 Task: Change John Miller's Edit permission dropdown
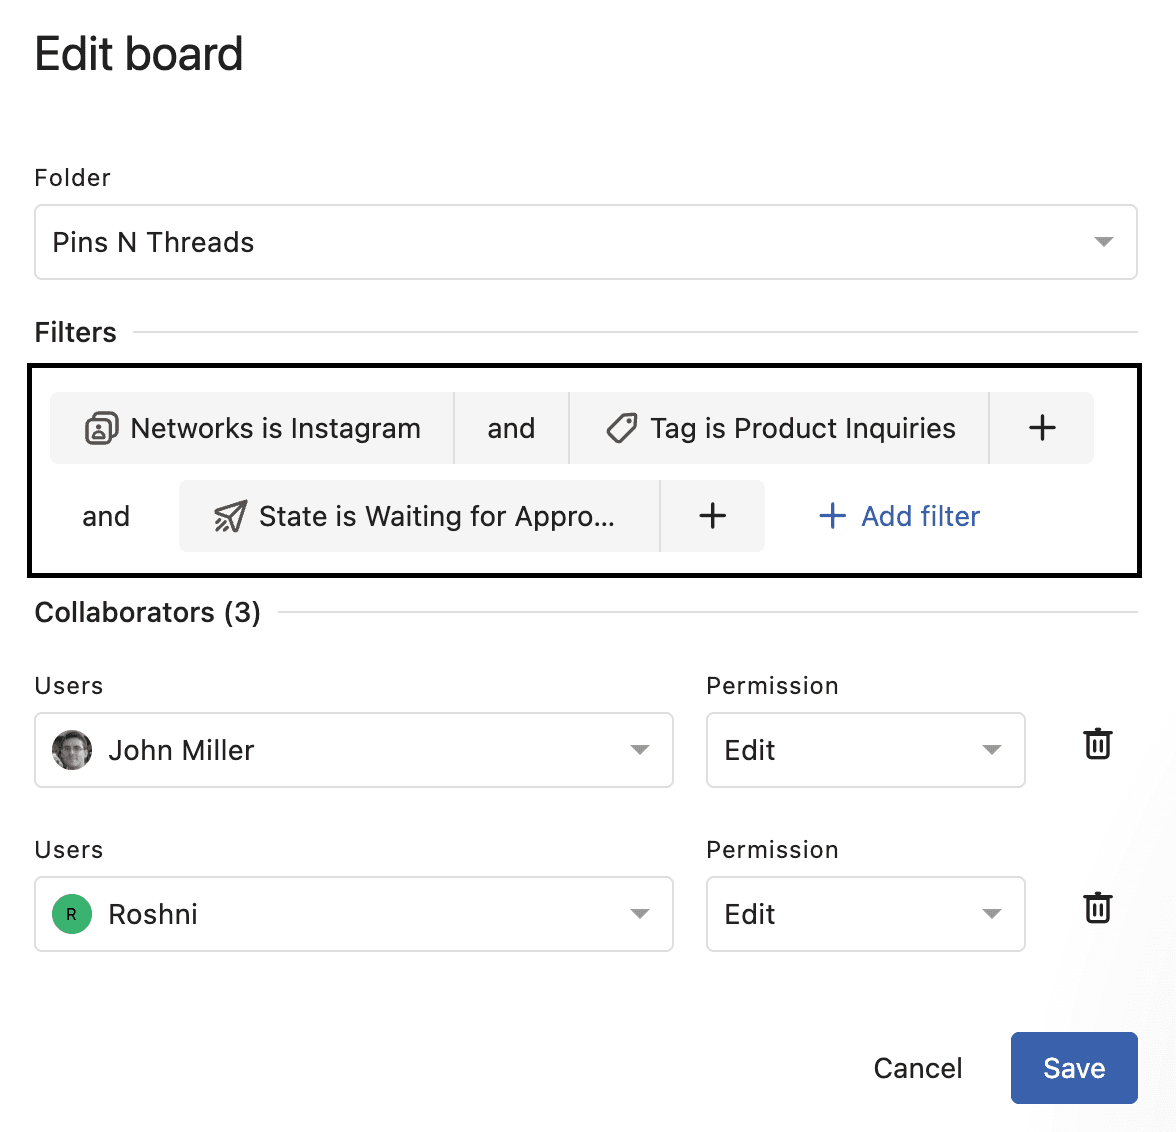[865, 750]
